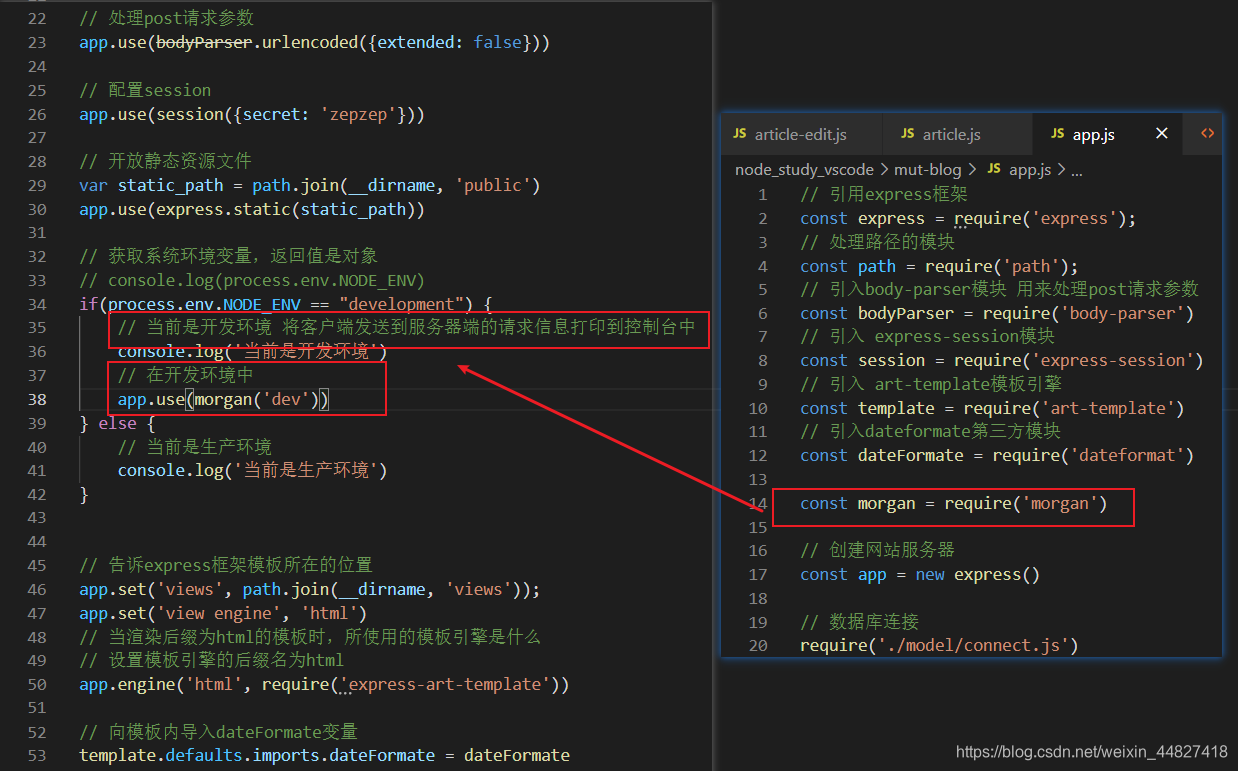Click the JS icon in the breadcrumb path
Screen dimensions: 1238x771
[x=994, y=169]
